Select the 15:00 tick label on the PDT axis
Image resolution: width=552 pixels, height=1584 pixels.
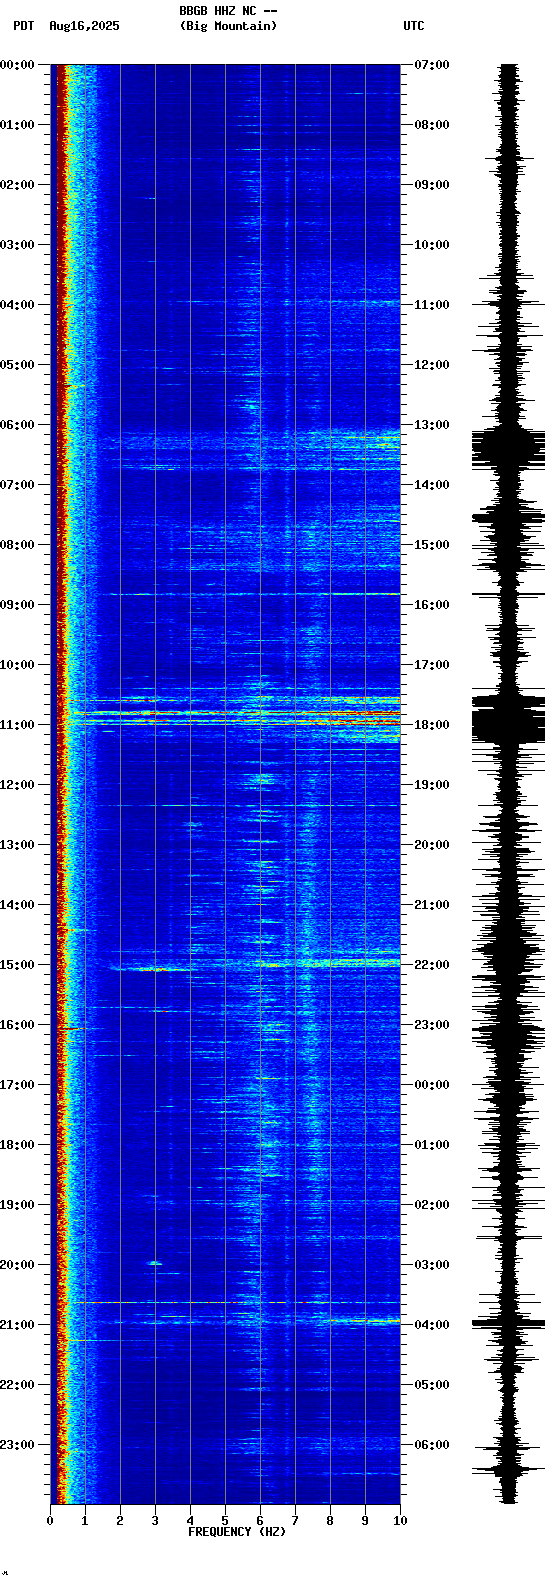pyautogui.click(x=17, y=965)
